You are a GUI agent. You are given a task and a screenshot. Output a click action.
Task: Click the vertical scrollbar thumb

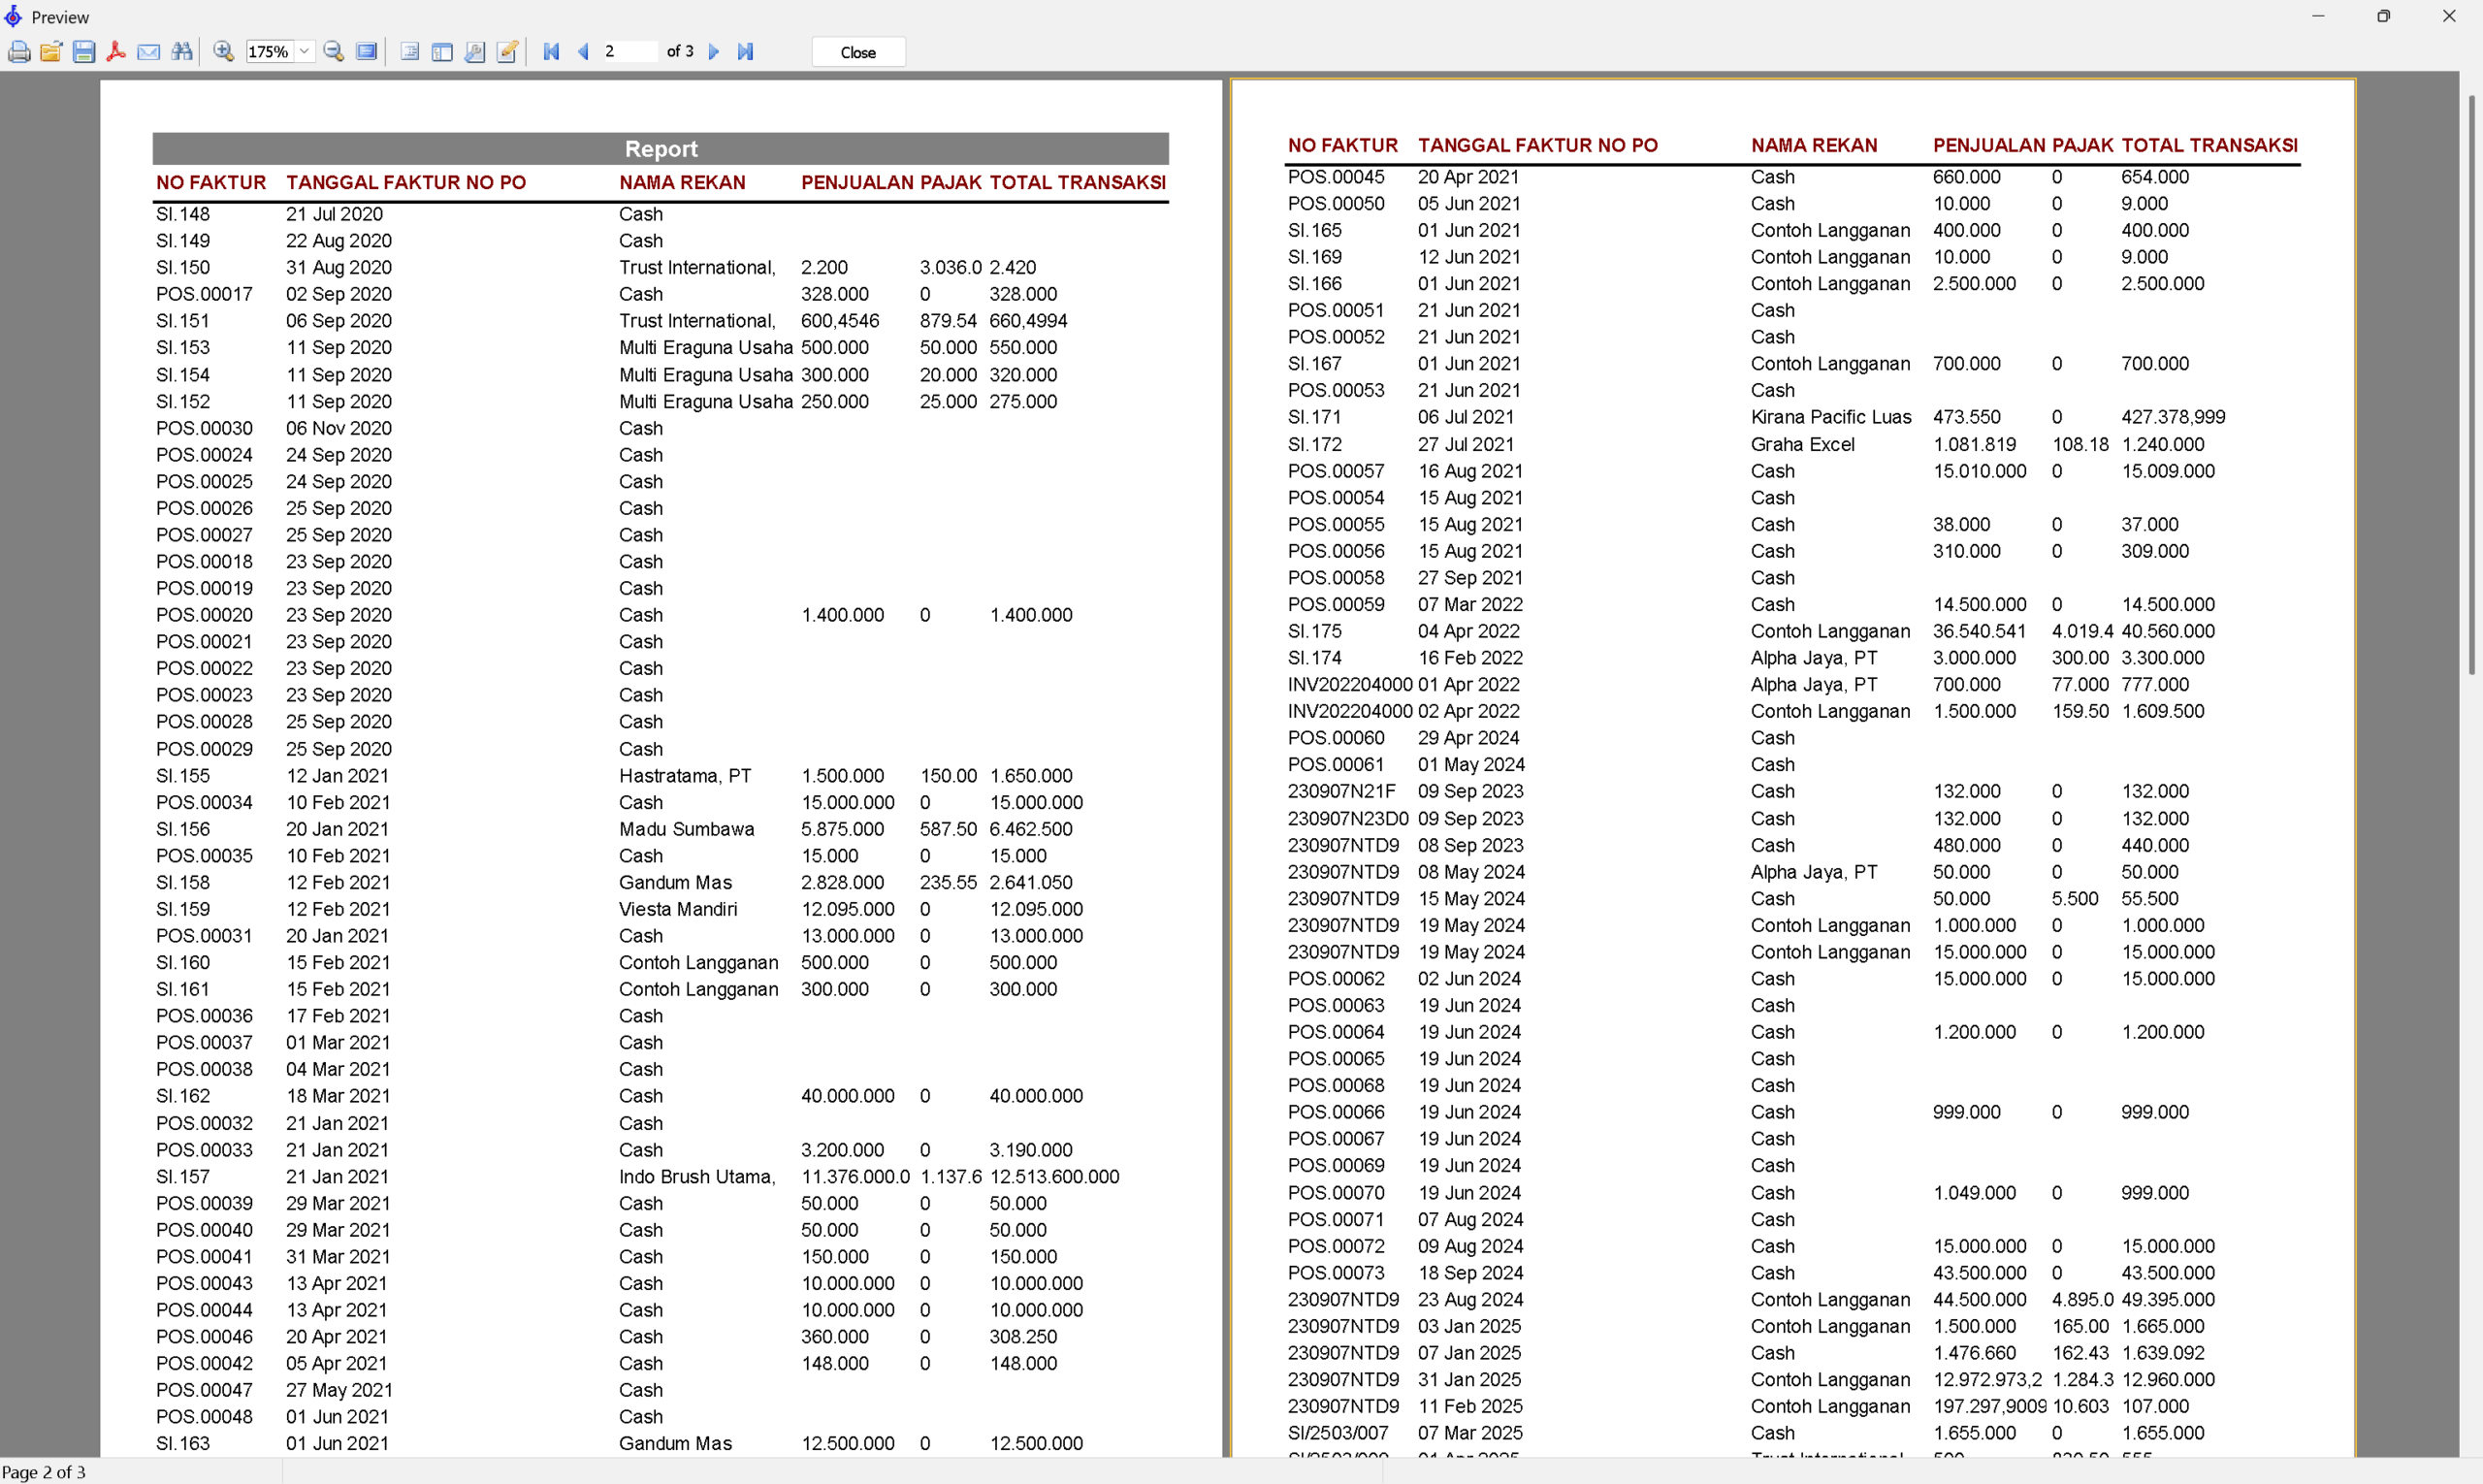click(2471, 385)
